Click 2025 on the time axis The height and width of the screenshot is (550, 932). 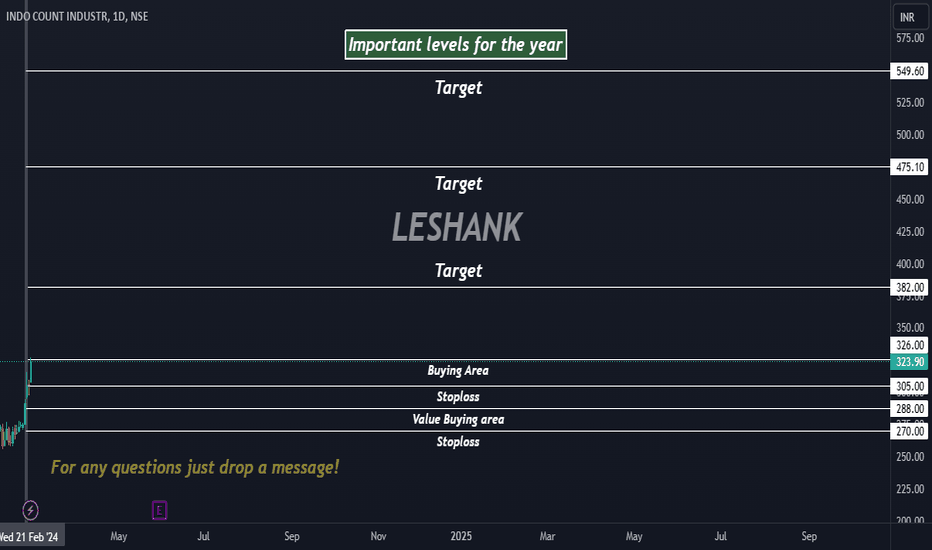tap(461, 536)
